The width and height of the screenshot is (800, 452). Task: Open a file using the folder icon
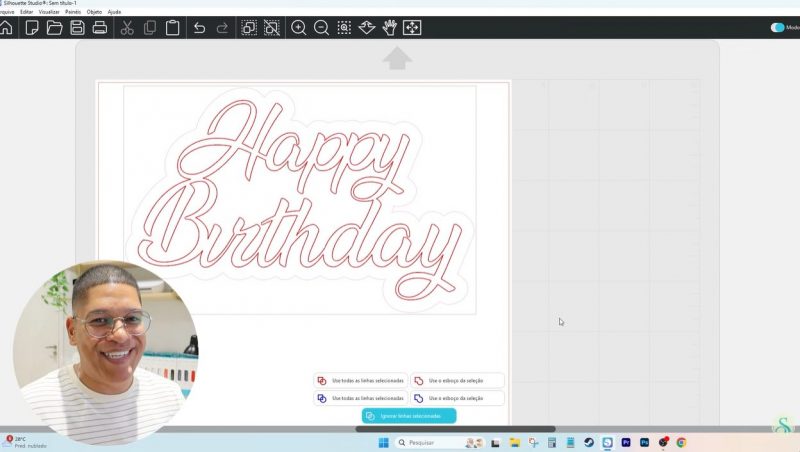click(54, 28)
